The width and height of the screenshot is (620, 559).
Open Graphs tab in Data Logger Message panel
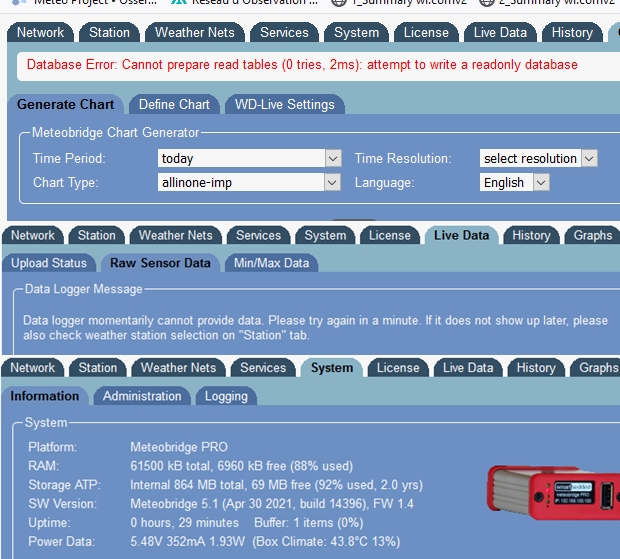click(592, 235)
